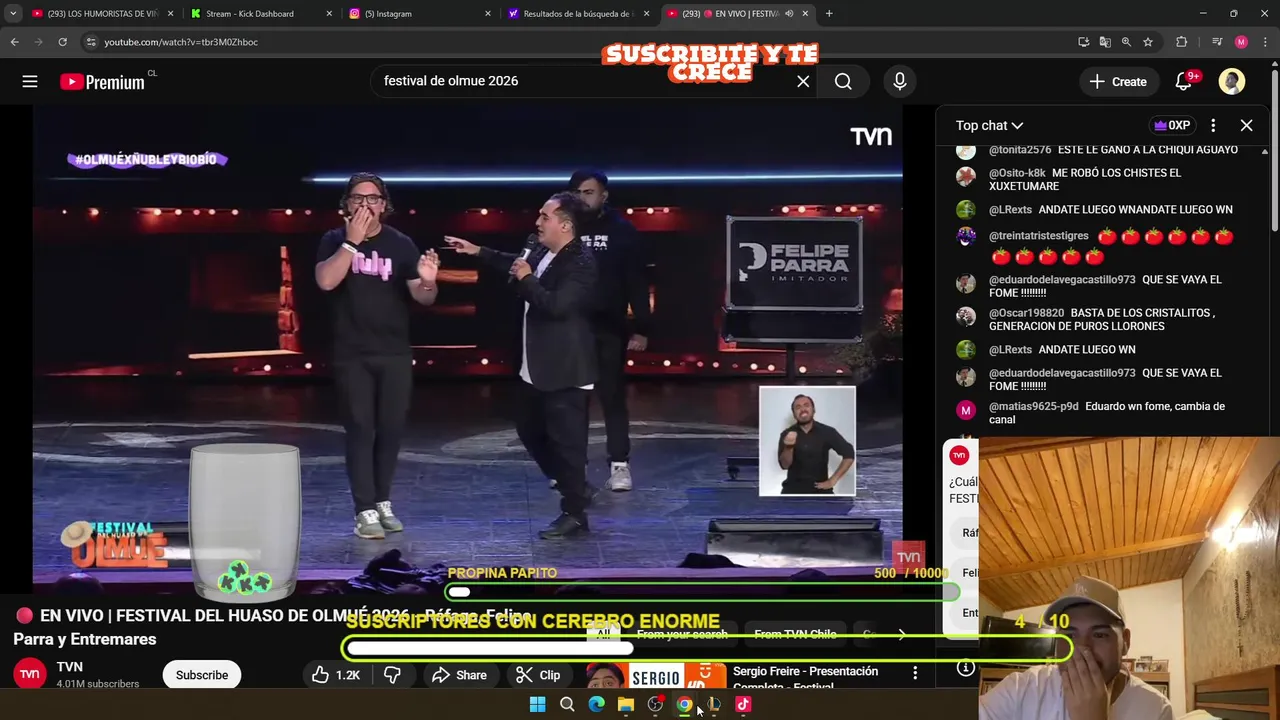
Task: Open the 0XP crown points badge
Action: (x=1172, y=125)
